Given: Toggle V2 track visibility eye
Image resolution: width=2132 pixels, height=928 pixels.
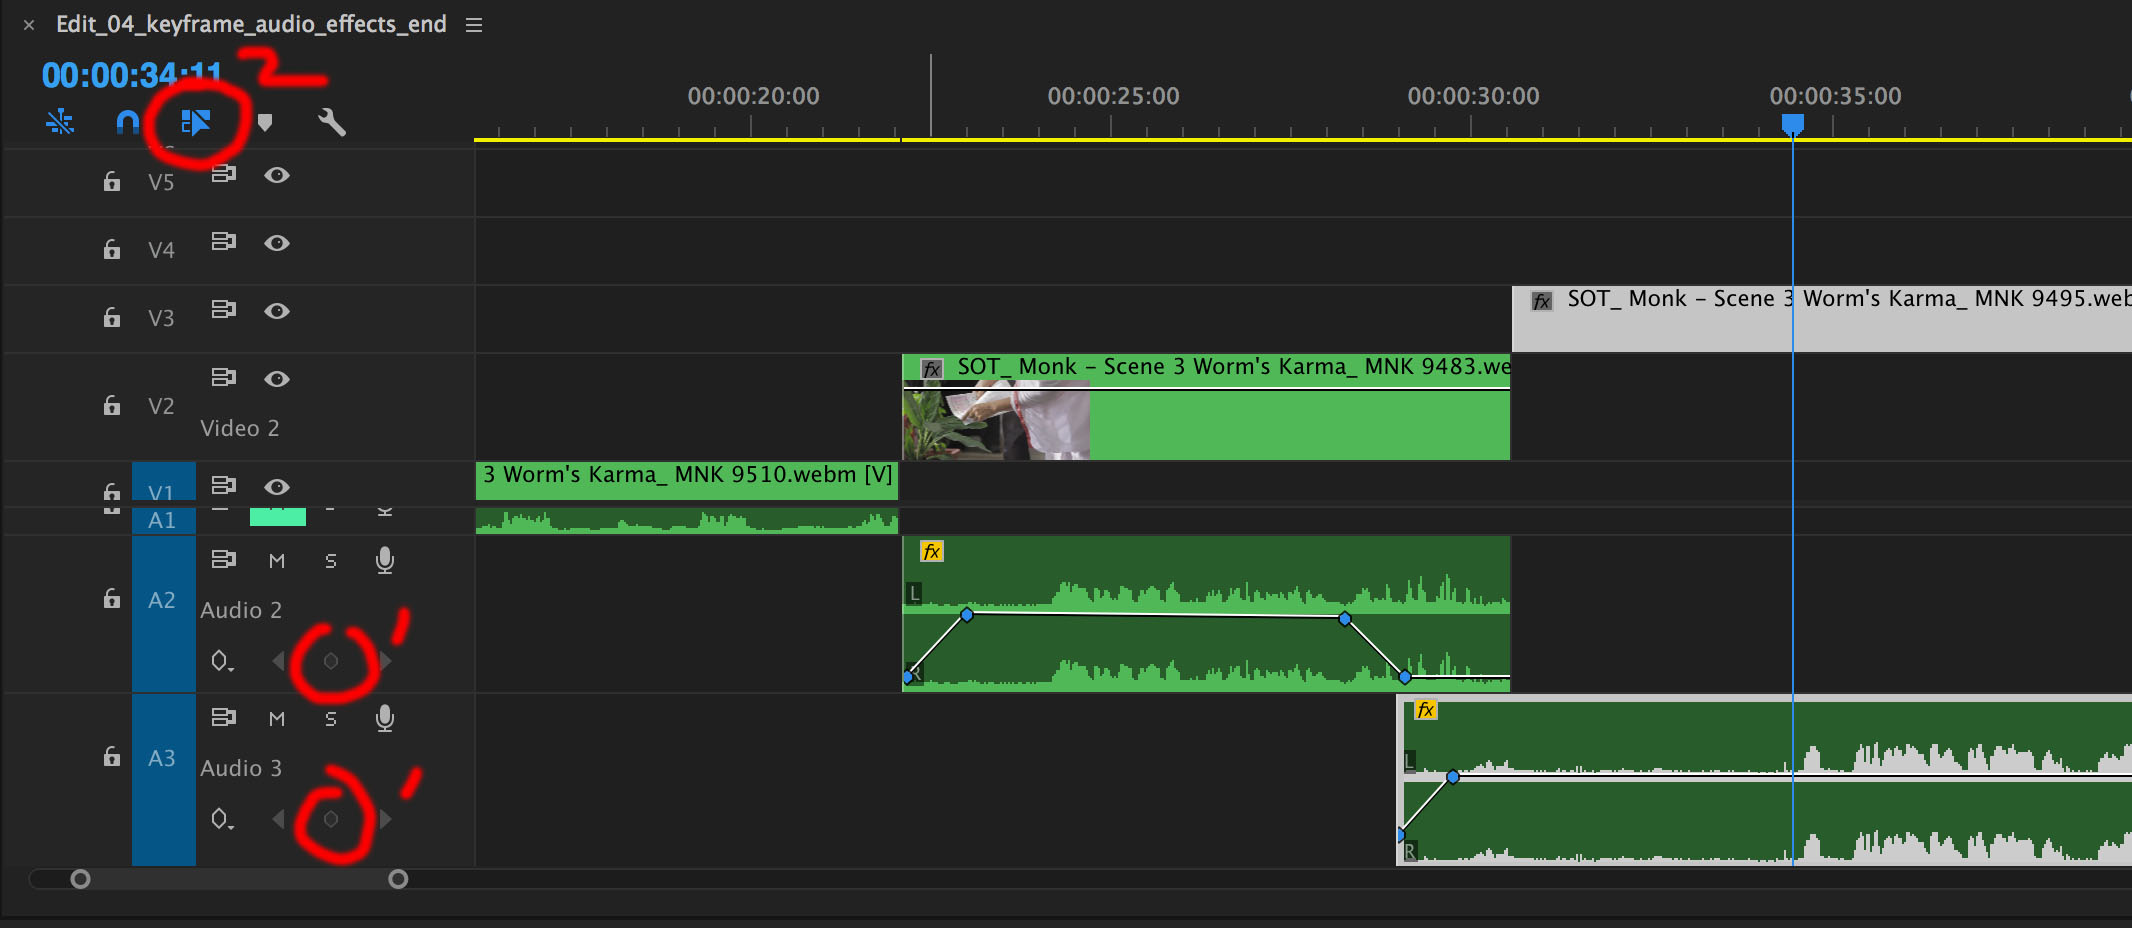Looking at the screenshot, I should [277, 379].
